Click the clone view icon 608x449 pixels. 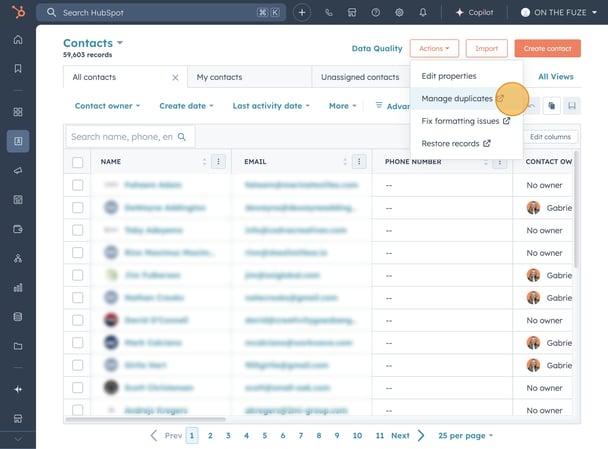[x=551, y=105]
